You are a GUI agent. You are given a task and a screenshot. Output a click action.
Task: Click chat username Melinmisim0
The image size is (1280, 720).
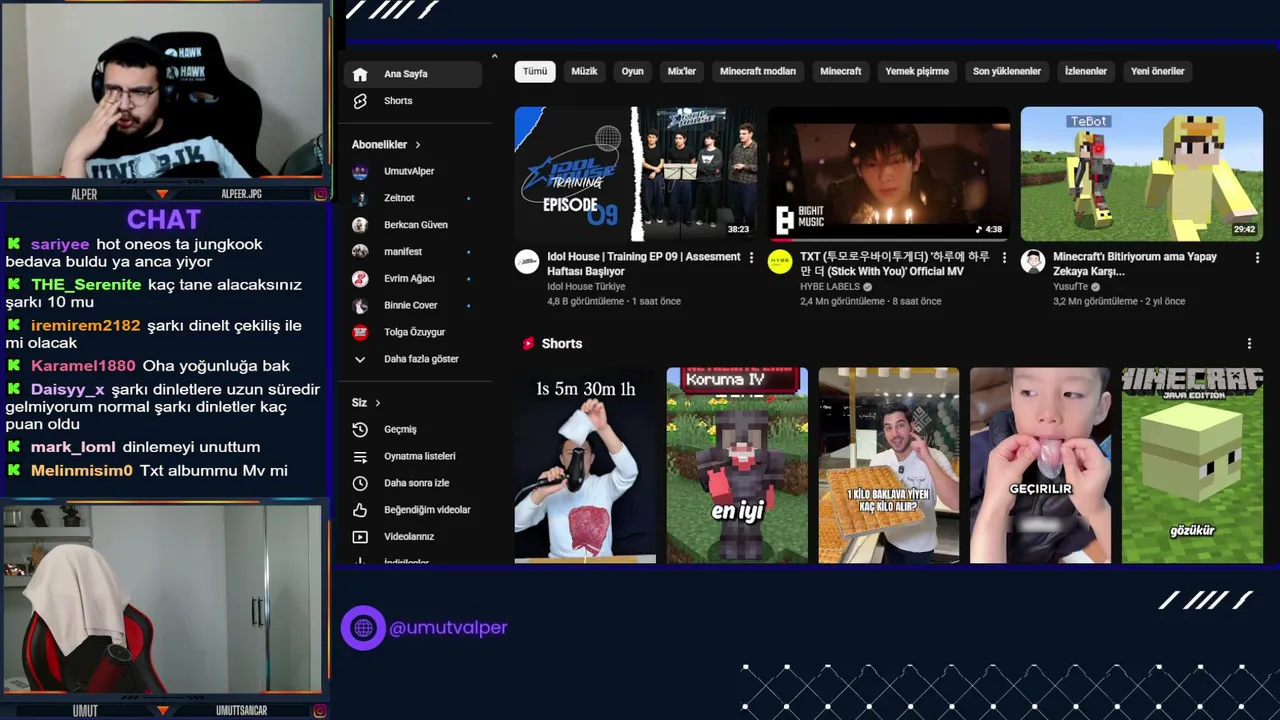82,471
